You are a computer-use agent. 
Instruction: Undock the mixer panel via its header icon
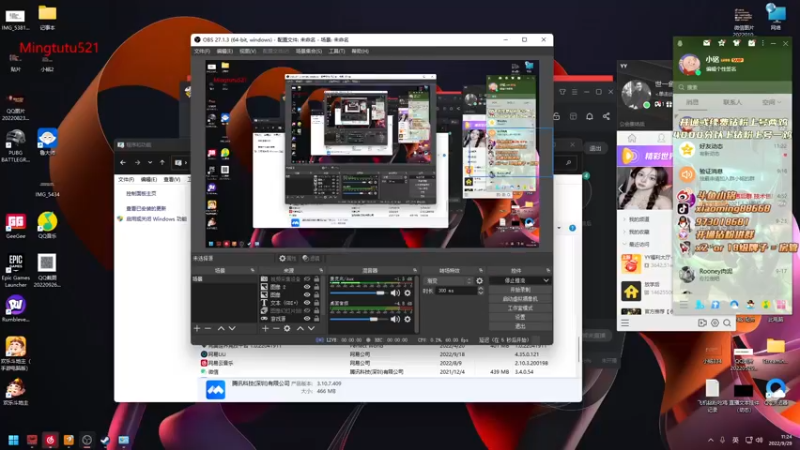coord(415,270)
